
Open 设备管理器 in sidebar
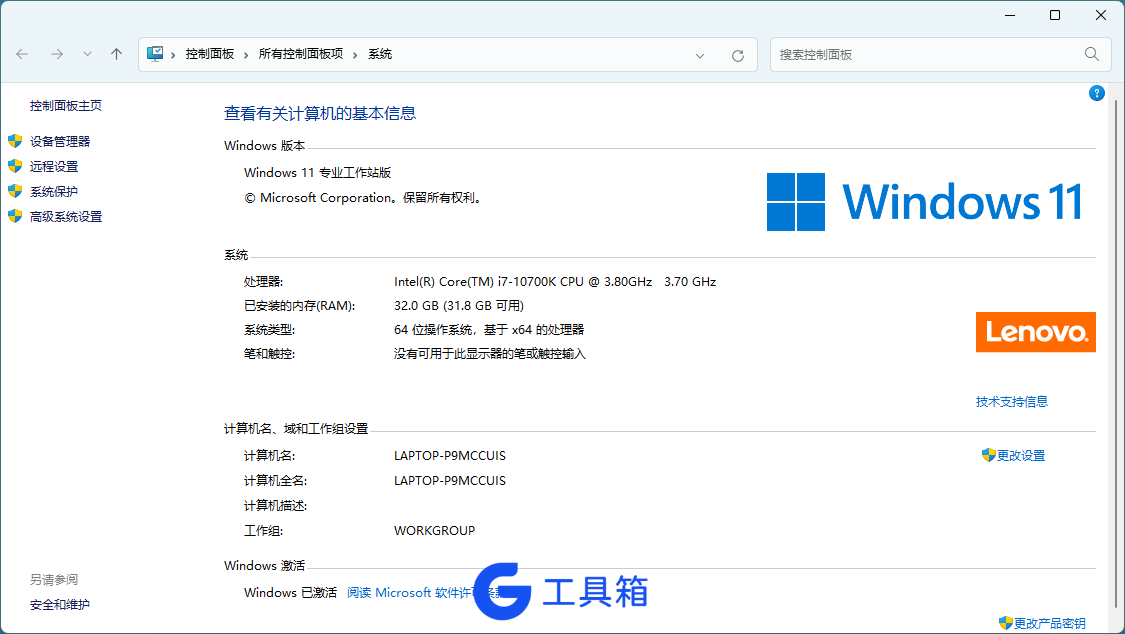[60, 141]
